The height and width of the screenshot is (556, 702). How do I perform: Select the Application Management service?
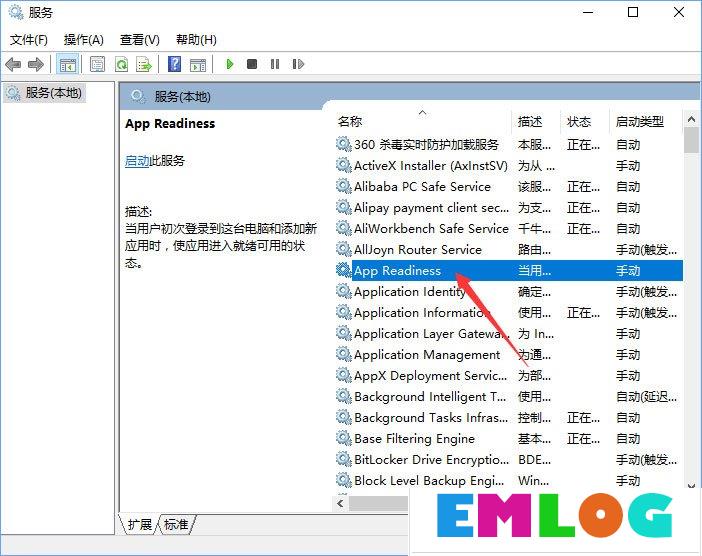tap(509, 355)
